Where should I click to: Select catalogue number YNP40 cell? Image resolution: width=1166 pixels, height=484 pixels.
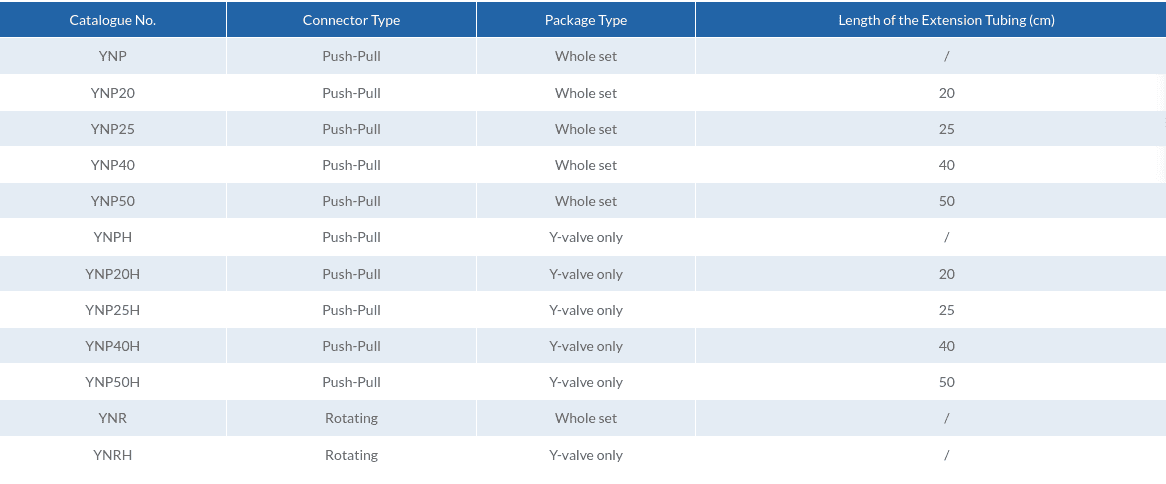(112, 165)
